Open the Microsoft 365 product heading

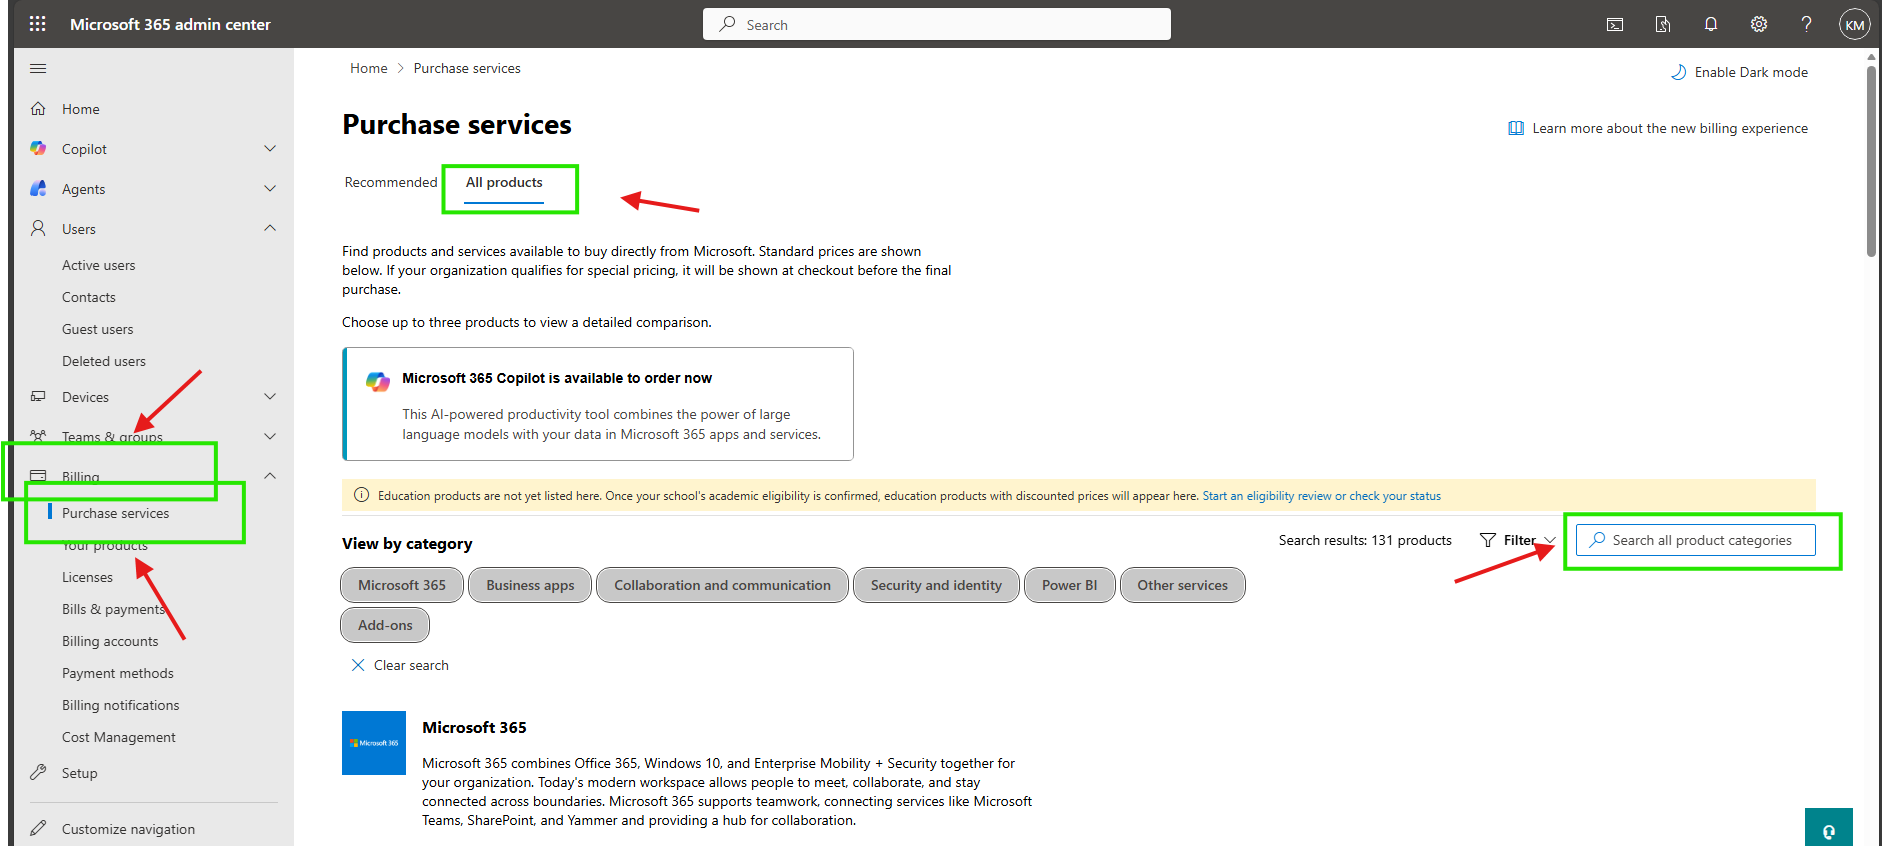(x=474, y=727)
